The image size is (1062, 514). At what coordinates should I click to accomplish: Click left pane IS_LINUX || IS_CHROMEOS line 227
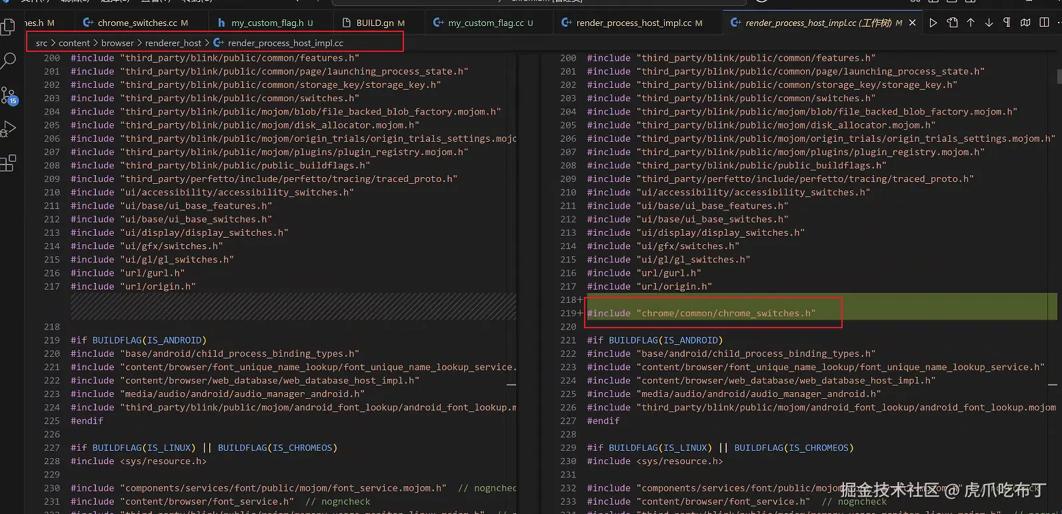tap(204, 448)
